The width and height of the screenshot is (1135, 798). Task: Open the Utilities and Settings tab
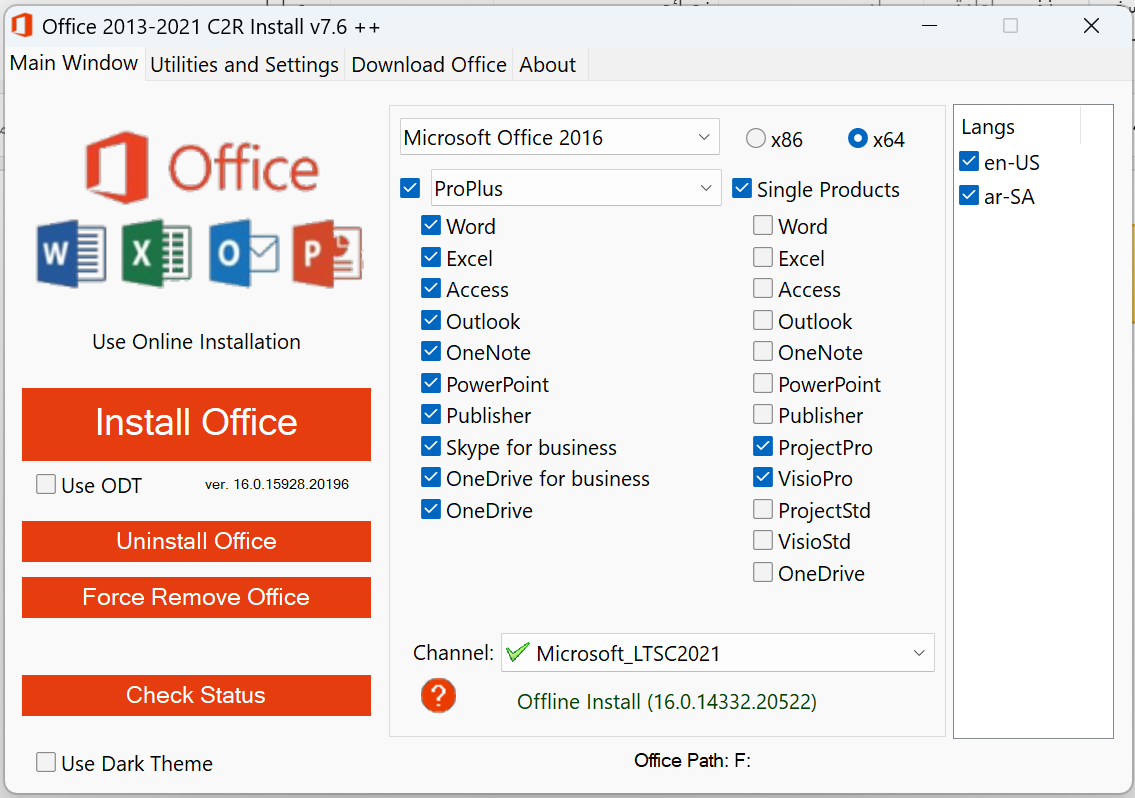(245, 64)
